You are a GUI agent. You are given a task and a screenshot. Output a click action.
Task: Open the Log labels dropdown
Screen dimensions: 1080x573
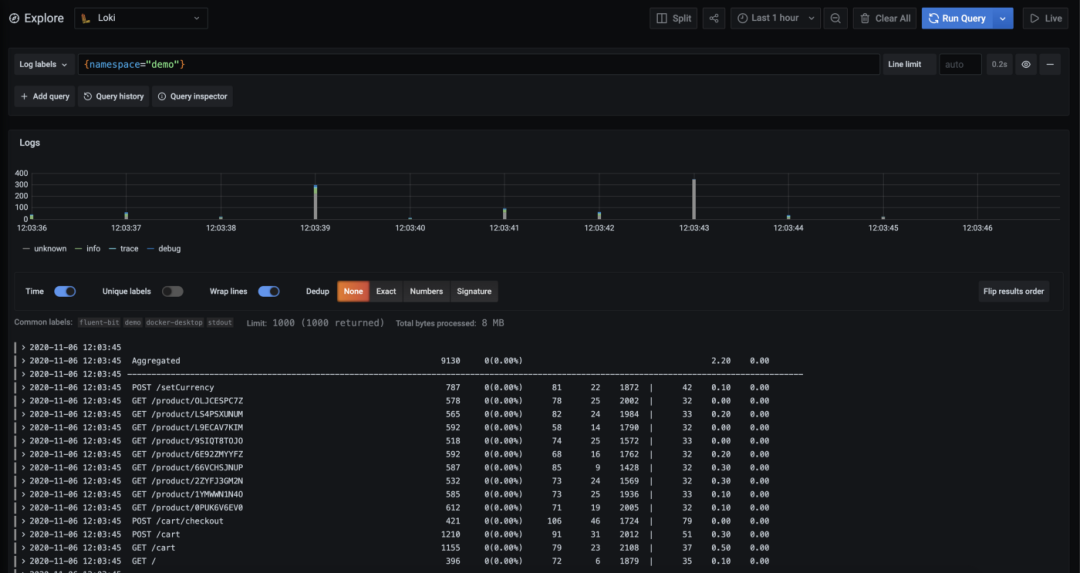44,64
